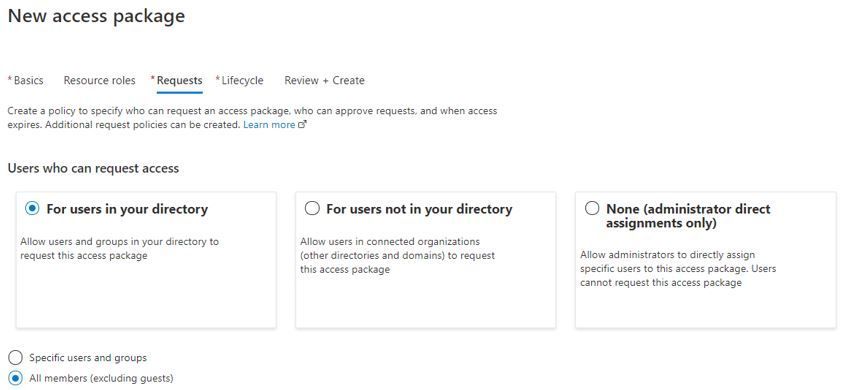Choose For users not in your directory radio
The image size is (853, 390).
point(312,208)
